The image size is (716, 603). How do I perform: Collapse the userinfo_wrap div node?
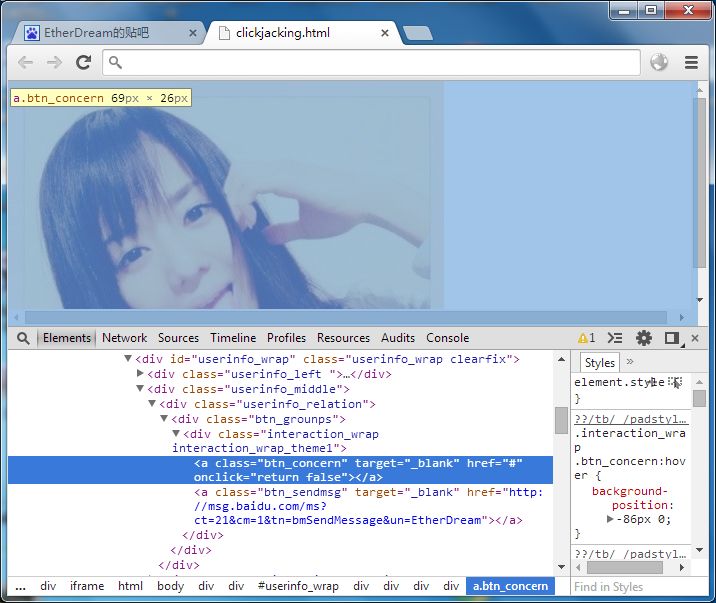tap(128, 359)
